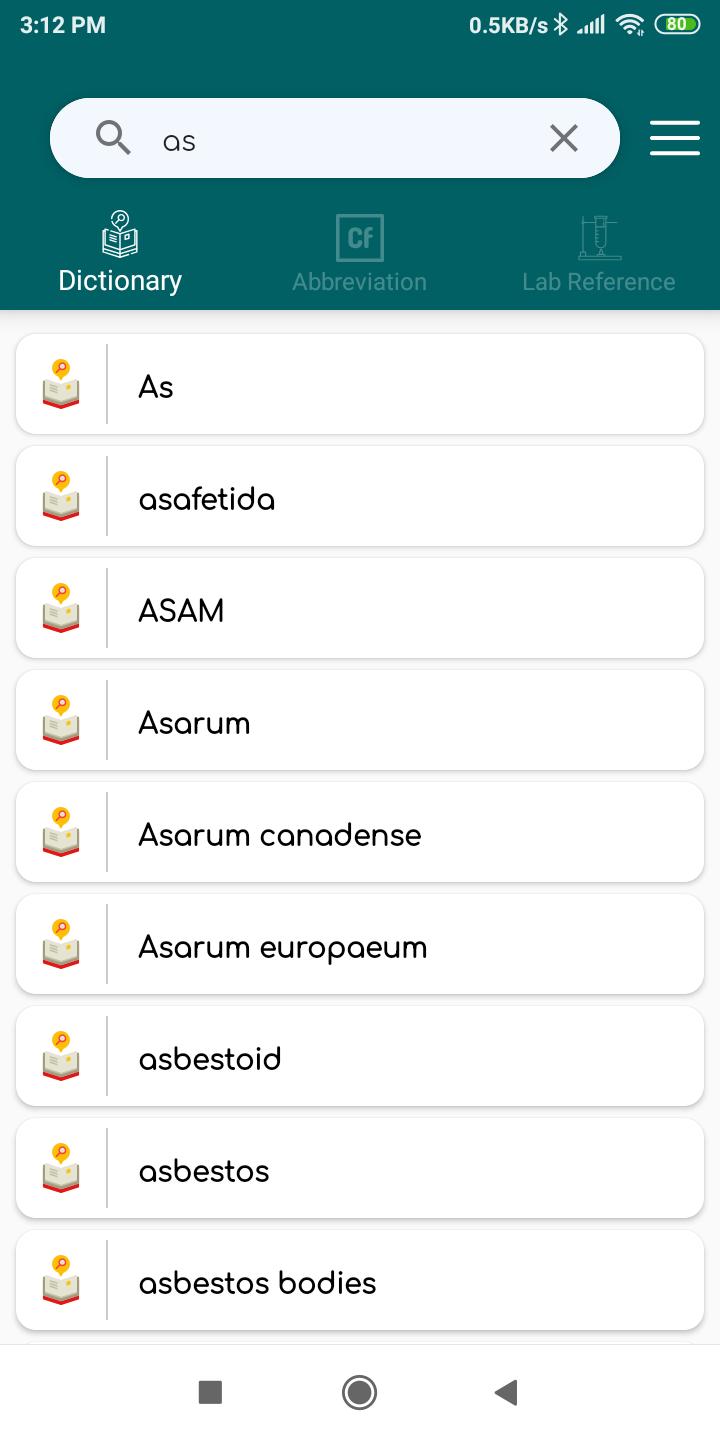Viewport: 720px width, 1440px height.
Task: Open the 'ASAM' dictionary entry
Action: [x=360, y=608]
